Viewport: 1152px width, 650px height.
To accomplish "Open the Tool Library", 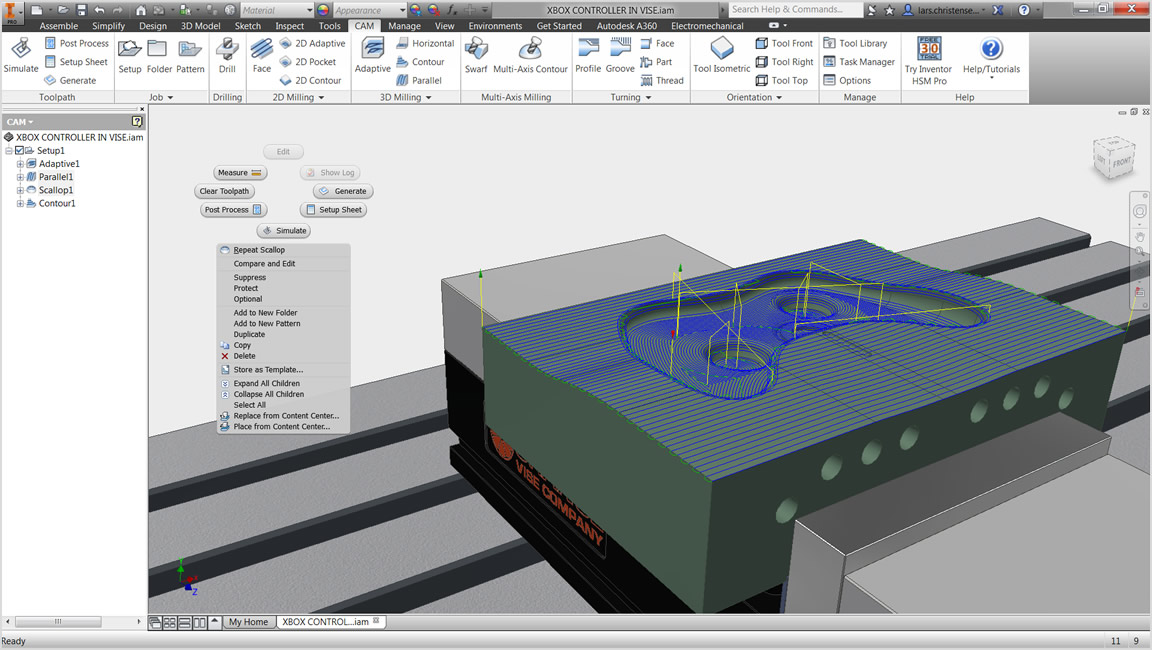I will 855,44.
